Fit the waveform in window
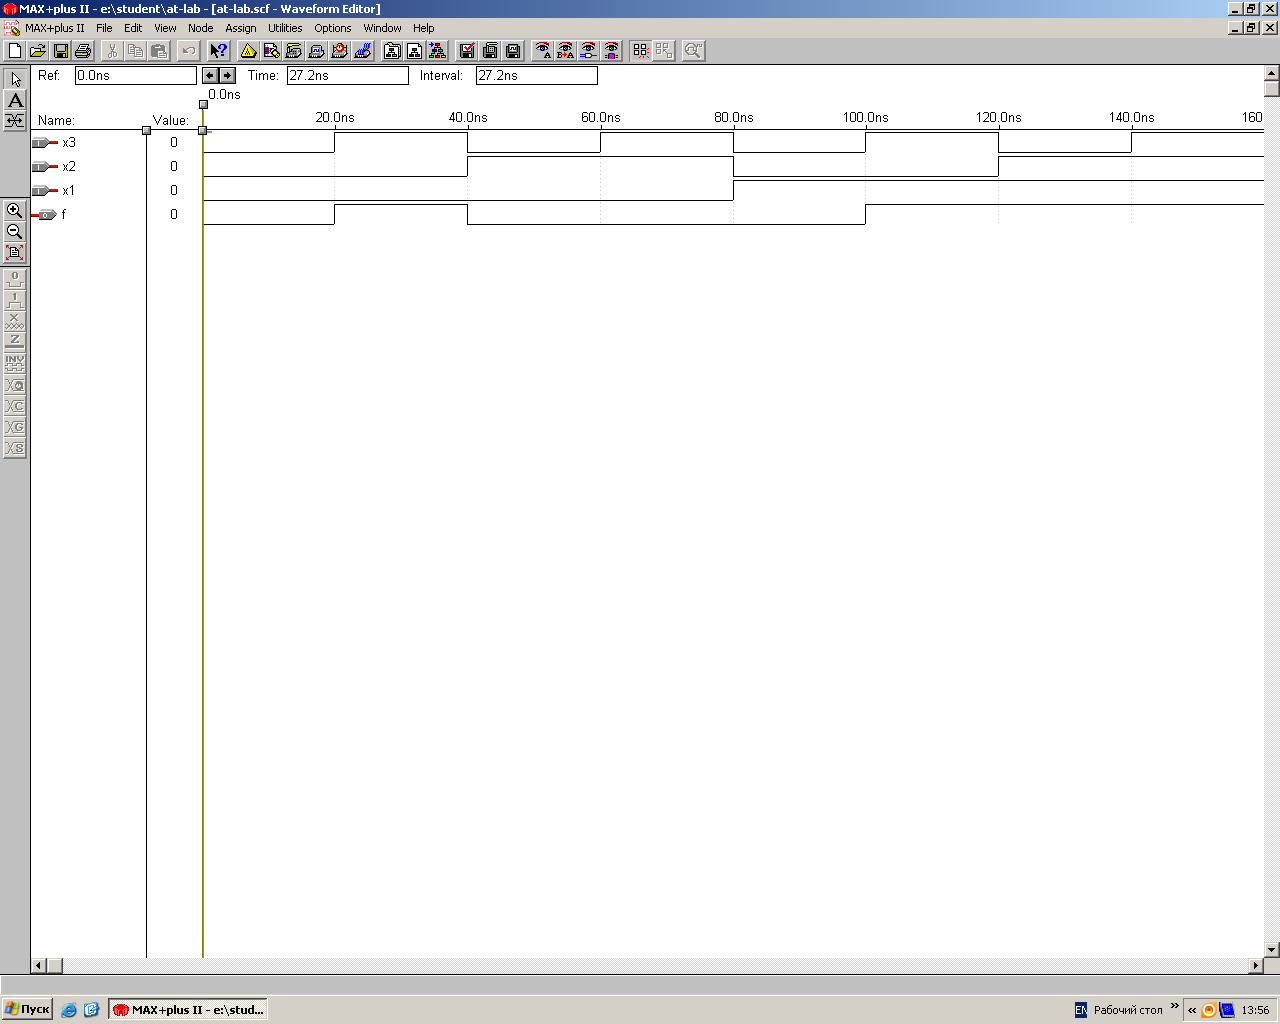This screenshot has height=1024, width=1280. (15, 252)
